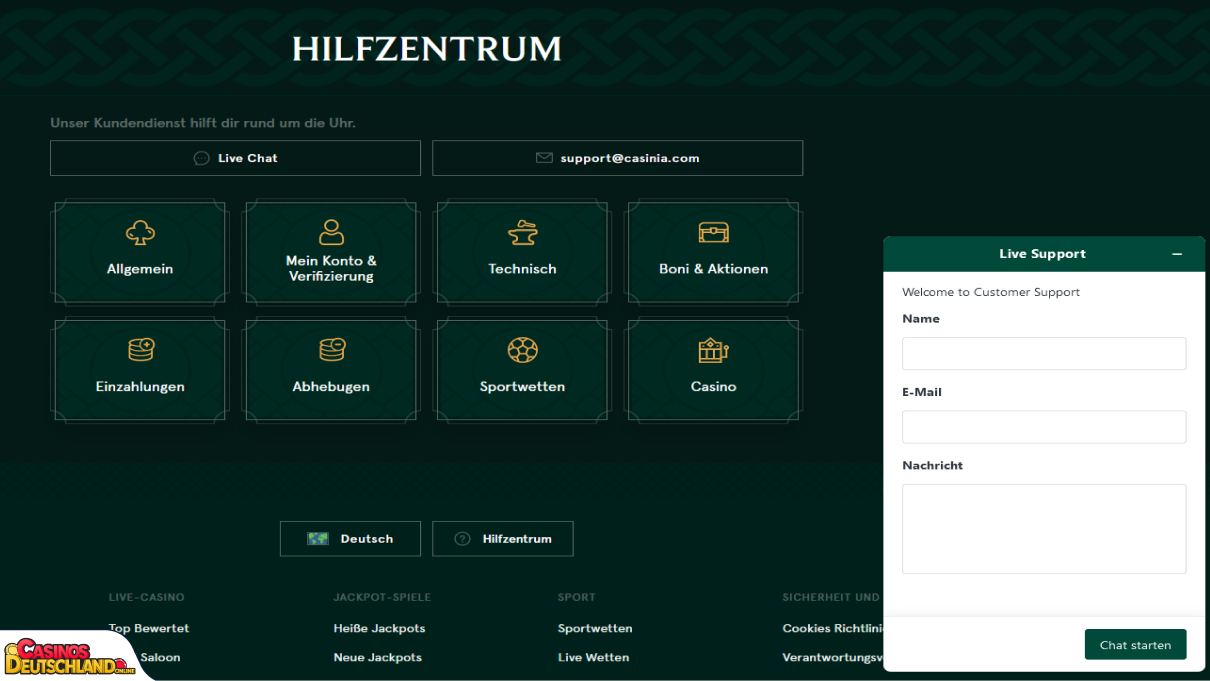Click the flag icon next to Deutsch
The image size is (1210, 681).
point(318,539)
